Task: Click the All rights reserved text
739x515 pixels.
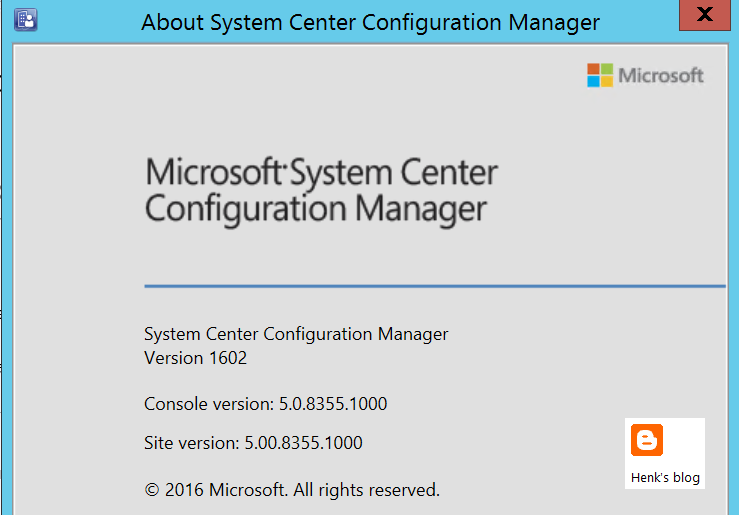Action: [366, 490]
